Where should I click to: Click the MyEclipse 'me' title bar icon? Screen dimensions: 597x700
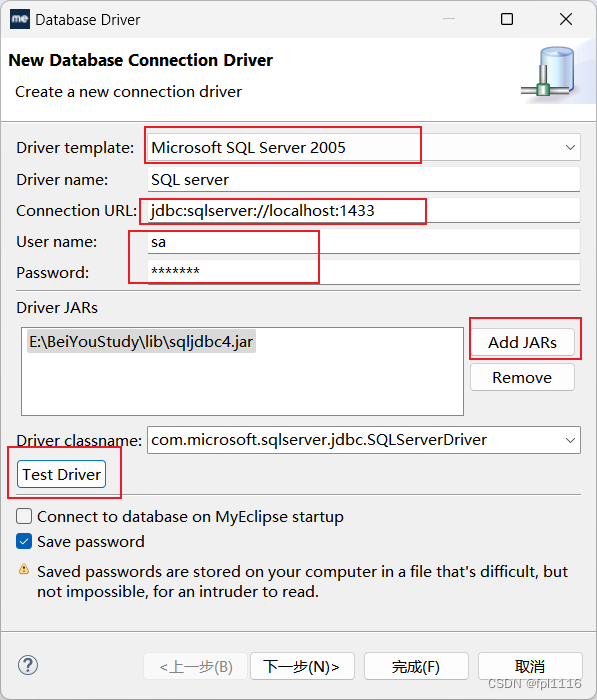click(20, 19)
